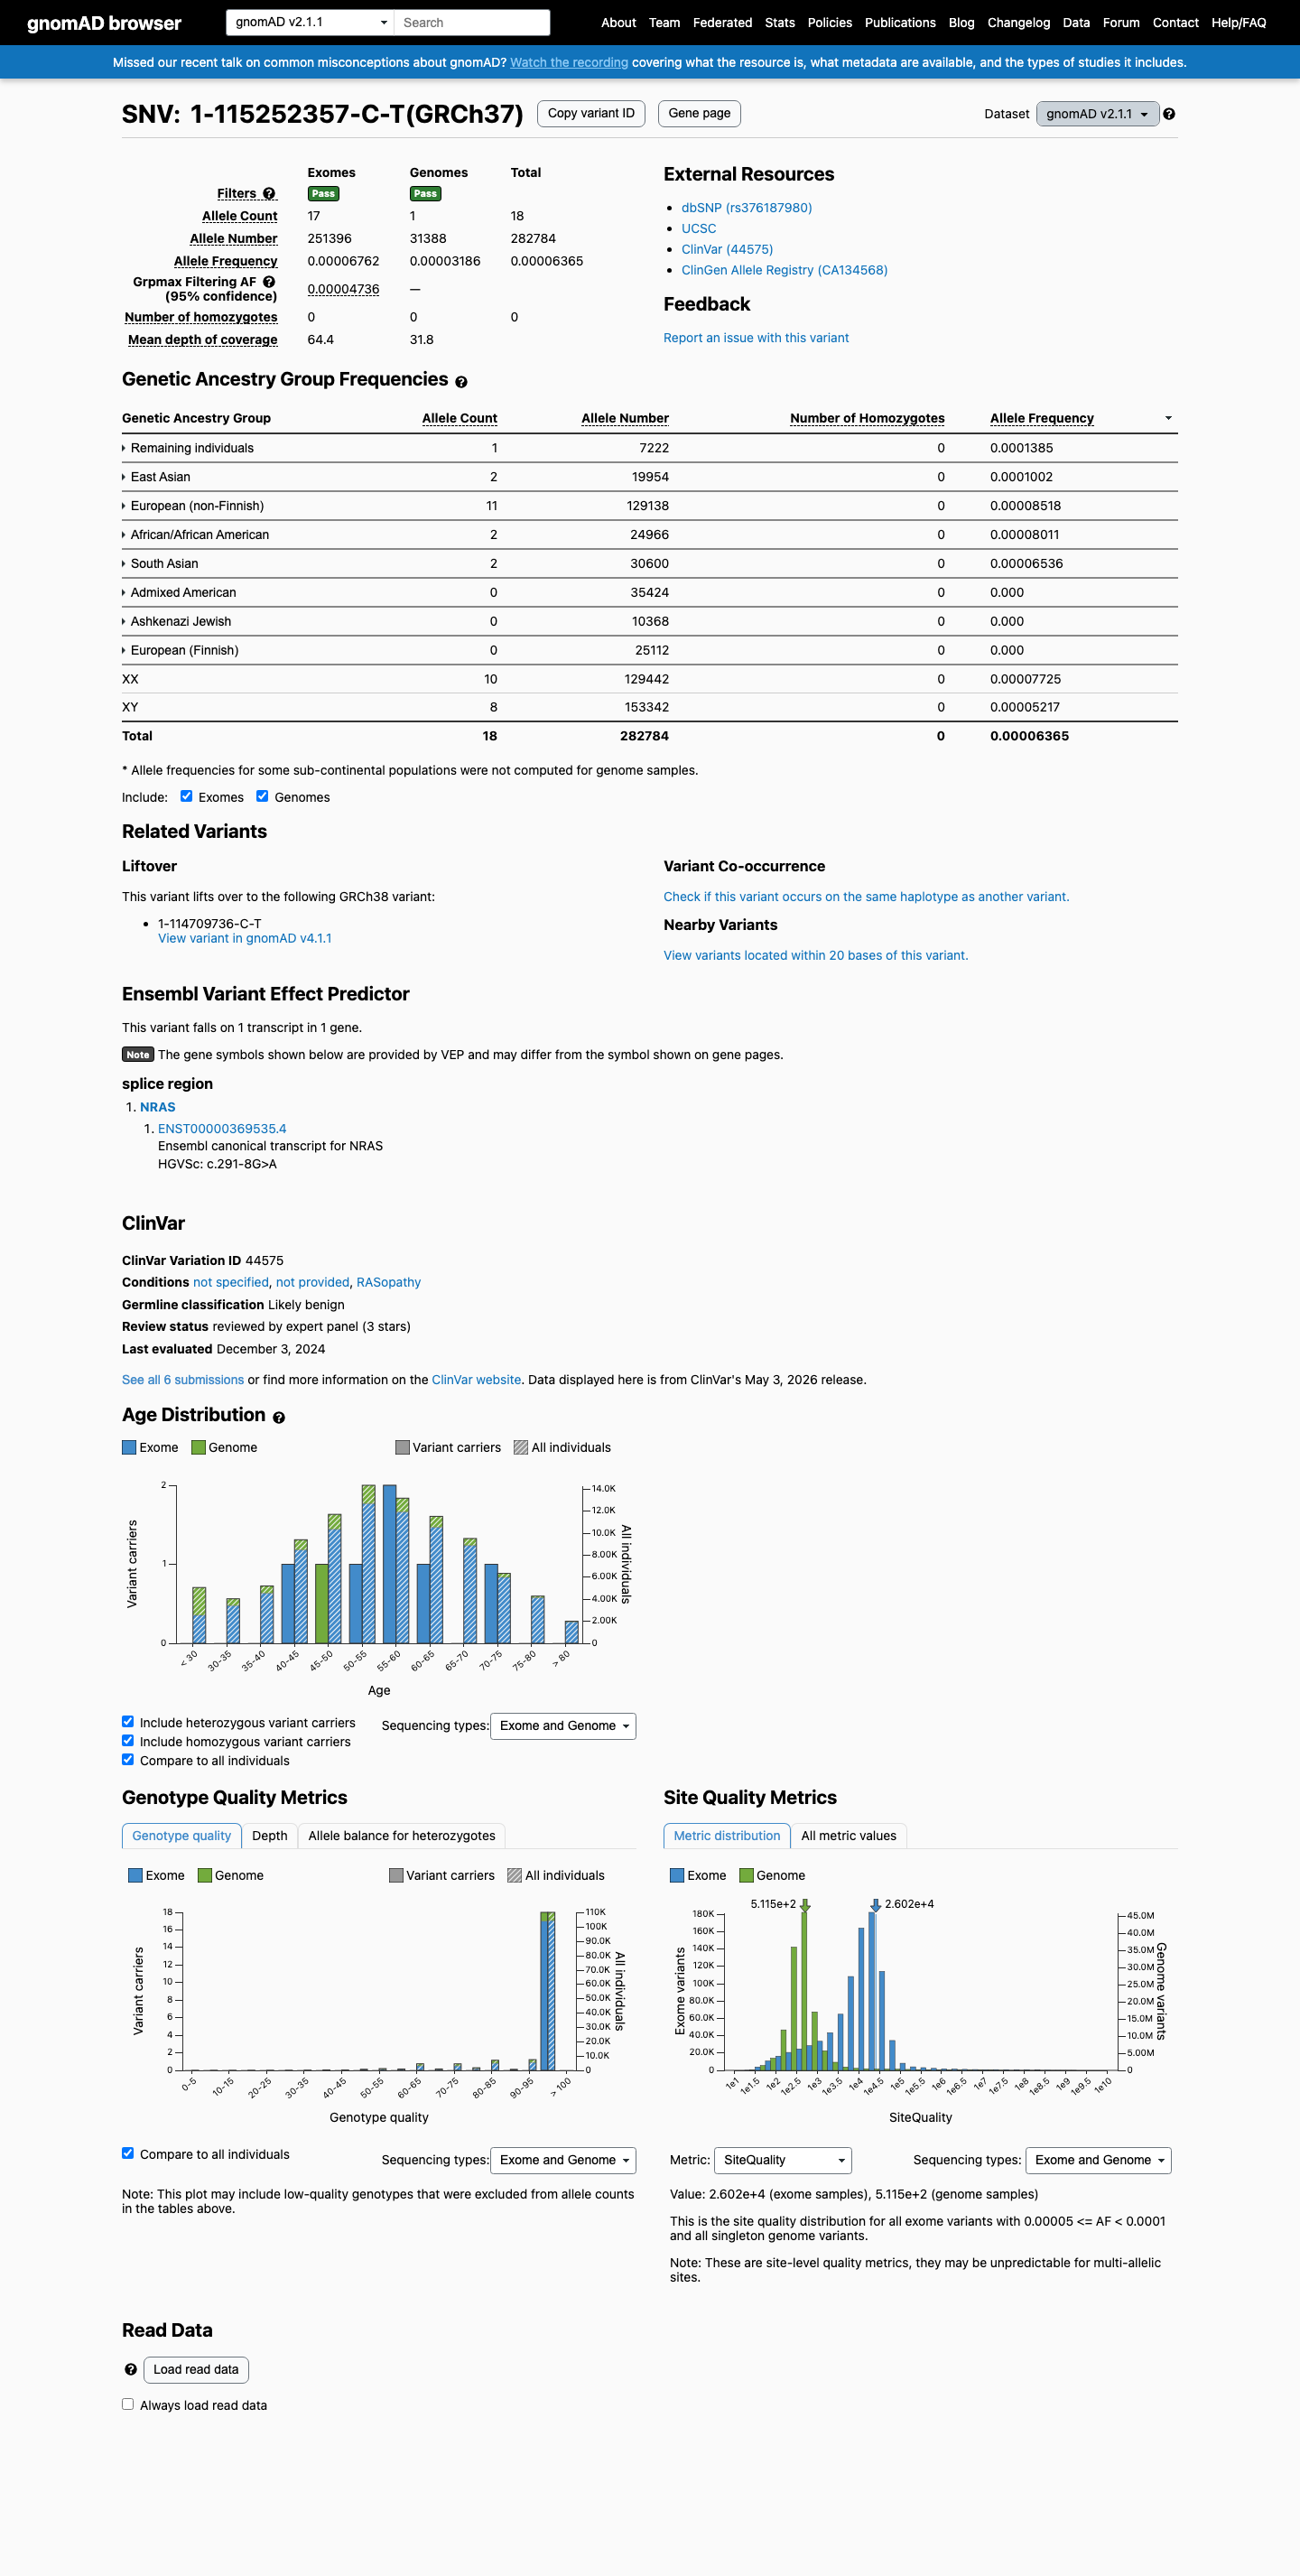The image size is (1300, 2576).
Task: Click the Grpmax Filtering AF help icon
Action: pos(269,282)
